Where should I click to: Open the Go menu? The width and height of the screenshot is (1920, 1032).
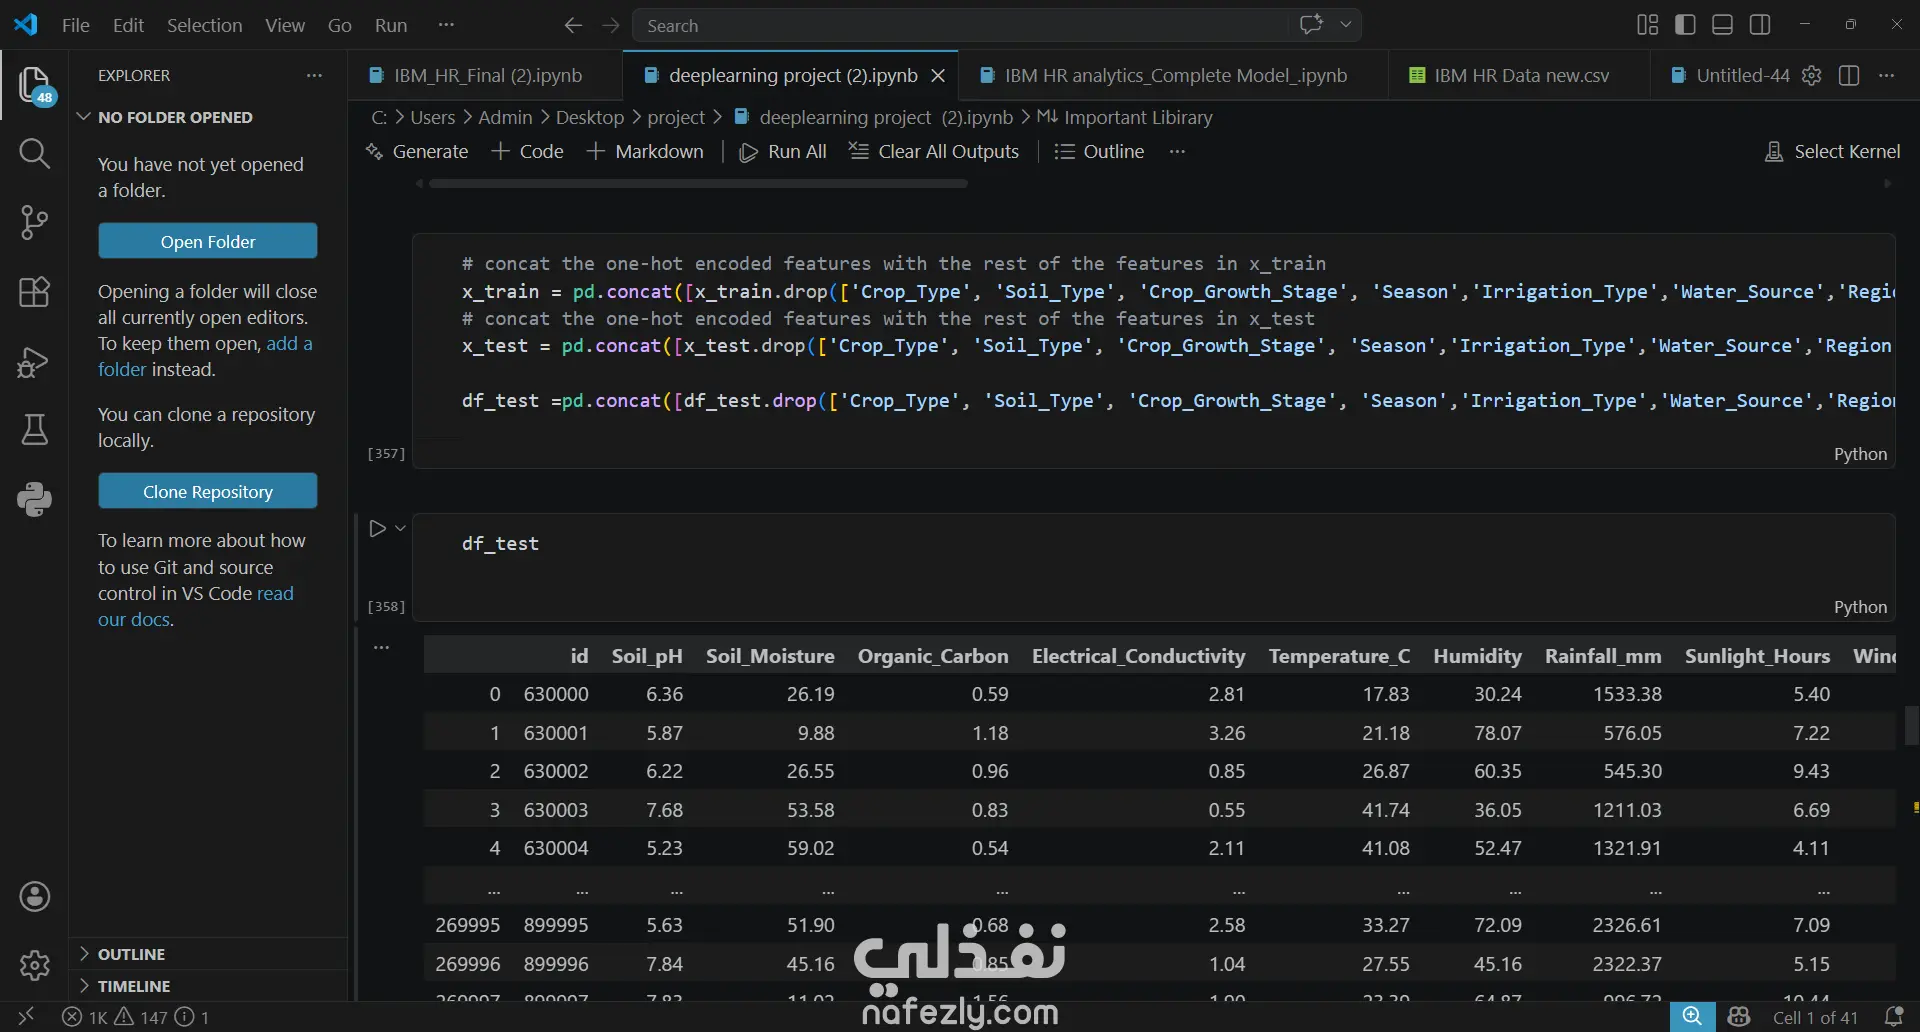(x=340, y=25)
